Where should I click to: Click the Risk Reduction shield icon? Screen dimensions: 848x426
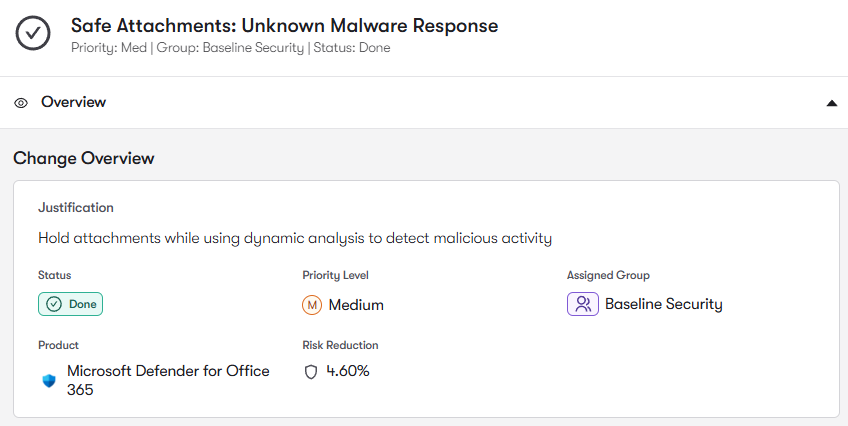coord(311,372)
